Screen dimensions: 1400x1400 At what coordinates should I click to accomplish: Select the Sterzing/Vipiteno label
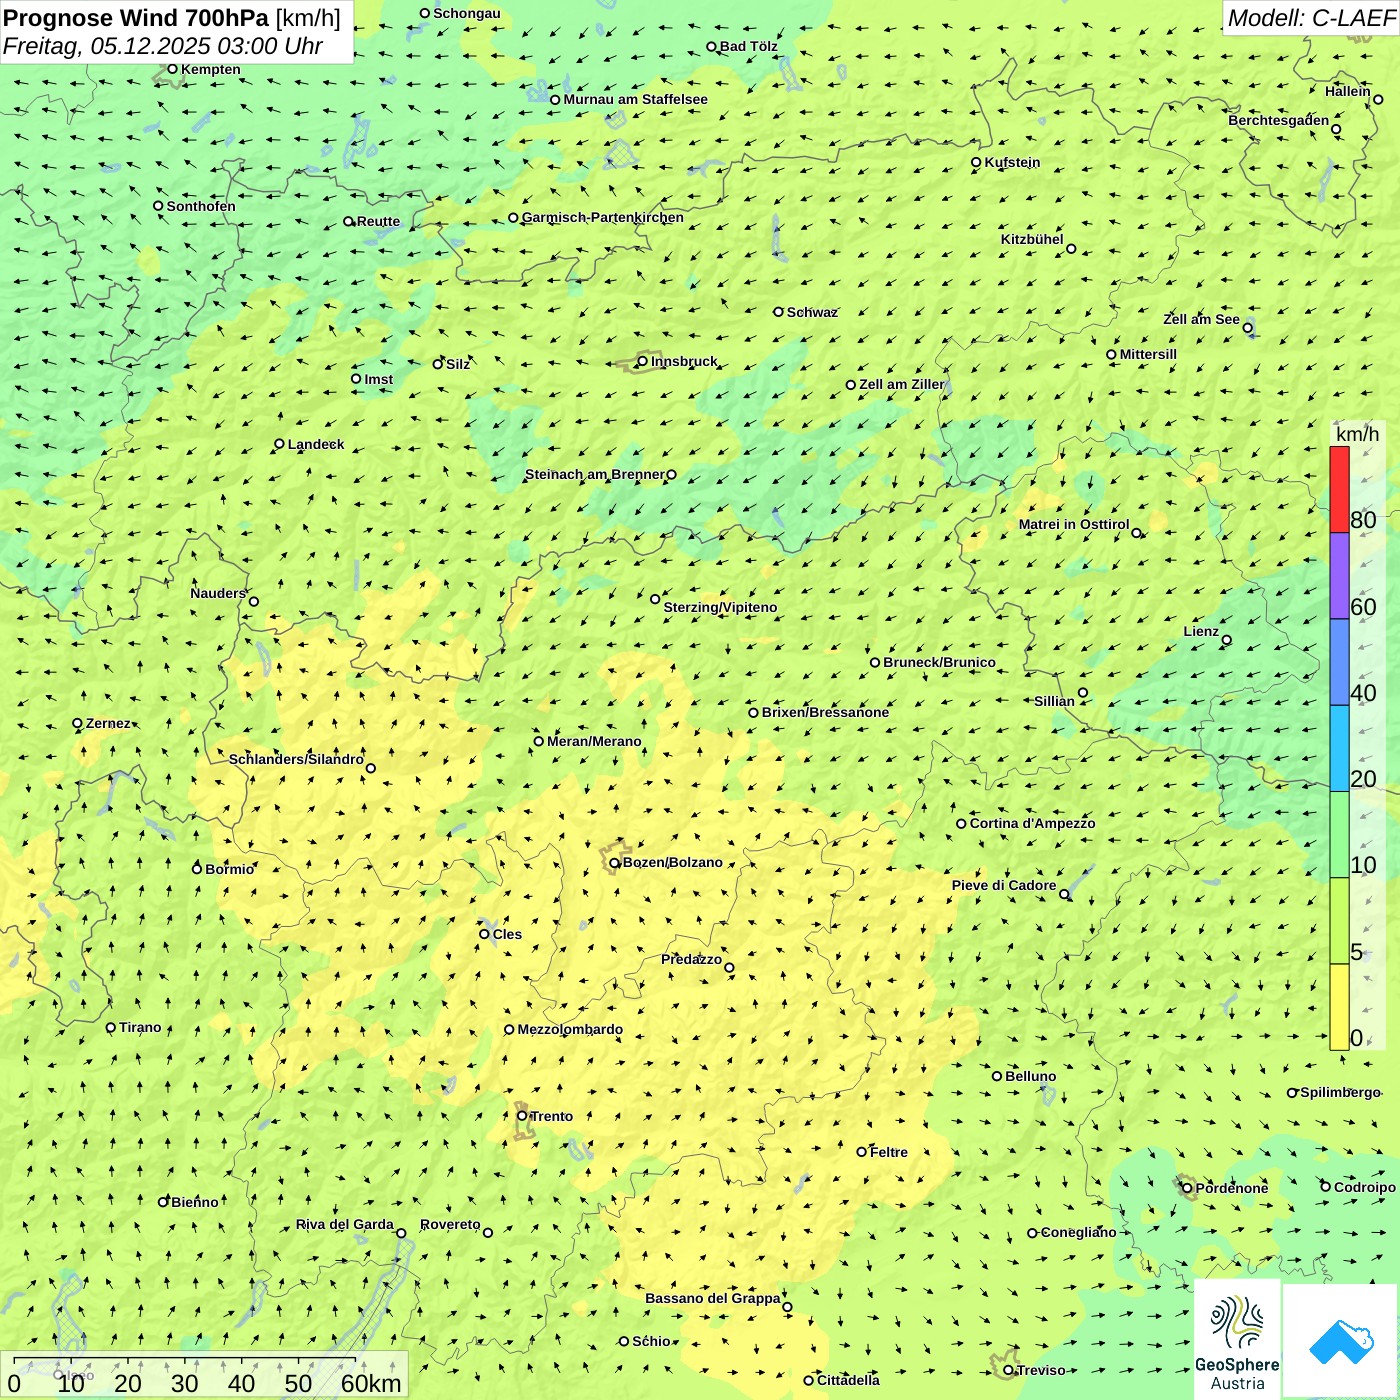click(x=720, y=607)
